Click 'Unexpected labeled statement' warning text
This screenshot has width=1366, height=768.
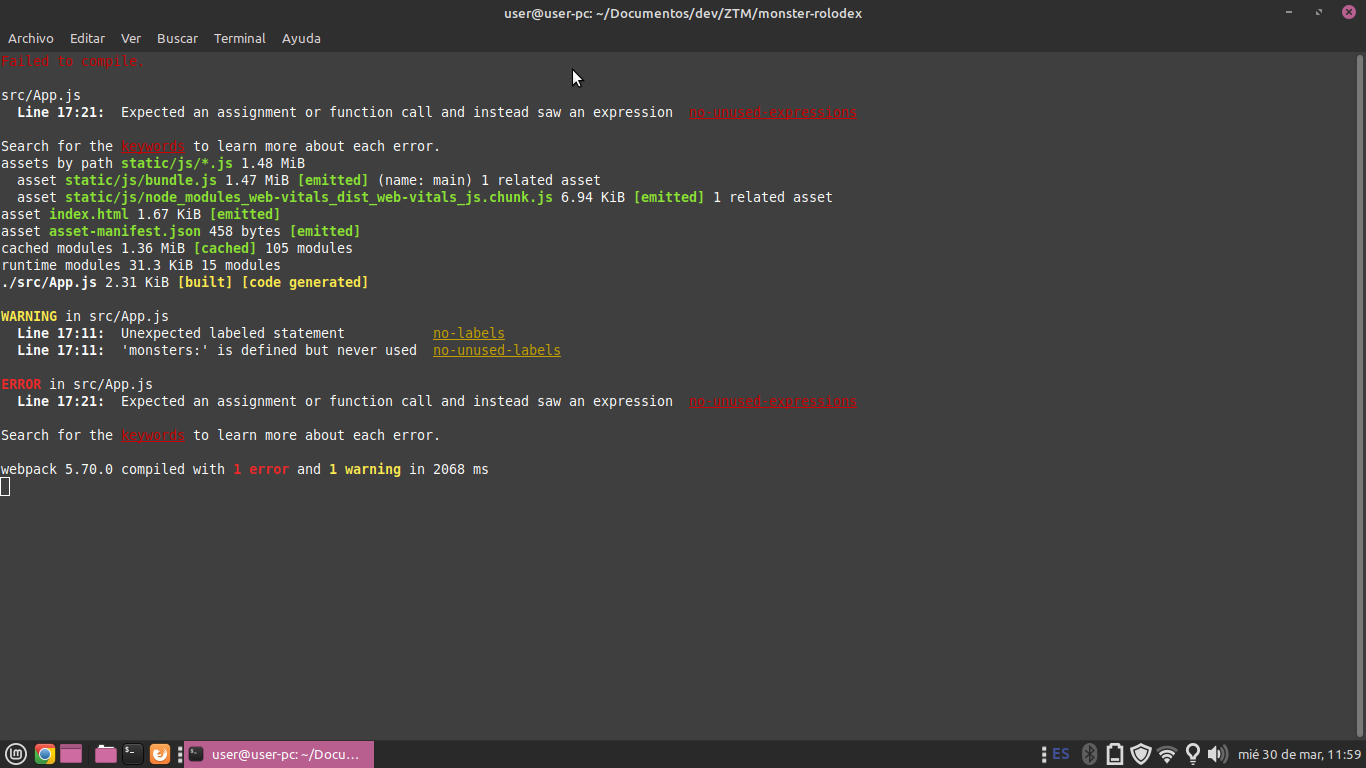233,333
